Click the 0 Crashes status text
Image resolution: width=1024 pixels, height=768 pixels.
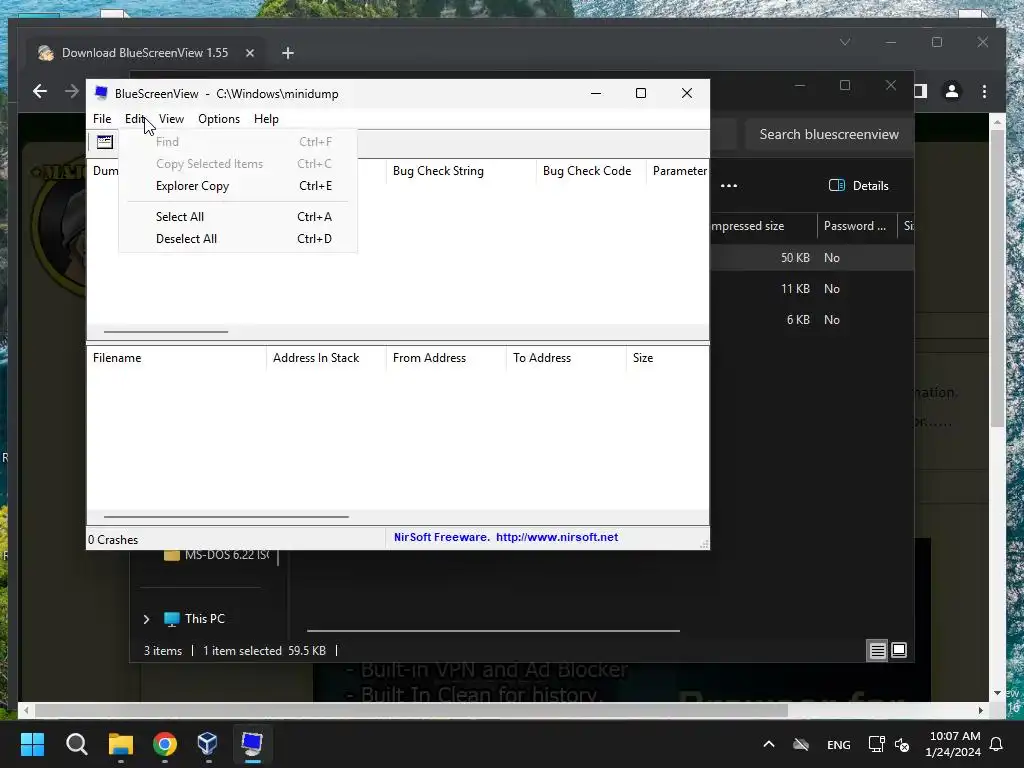click(113, 540)
